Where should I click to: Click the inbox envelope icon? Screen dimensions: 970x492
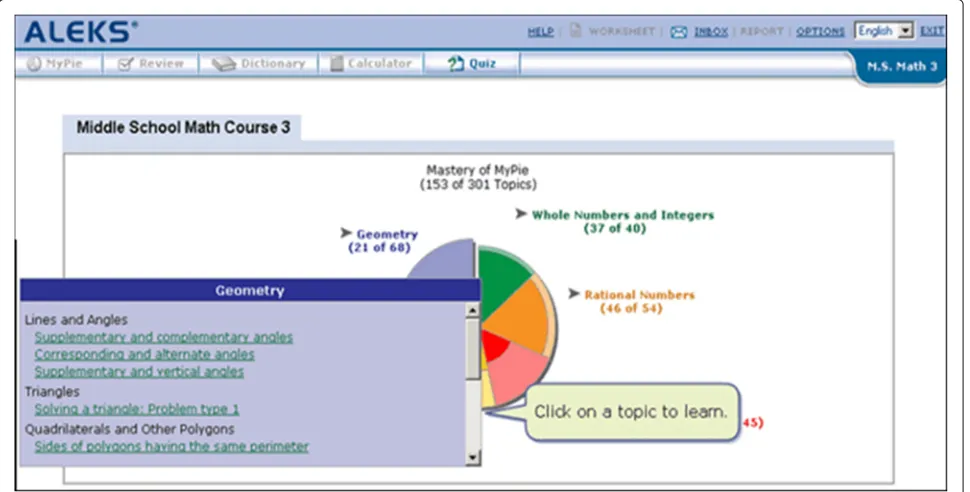(679, 32)
